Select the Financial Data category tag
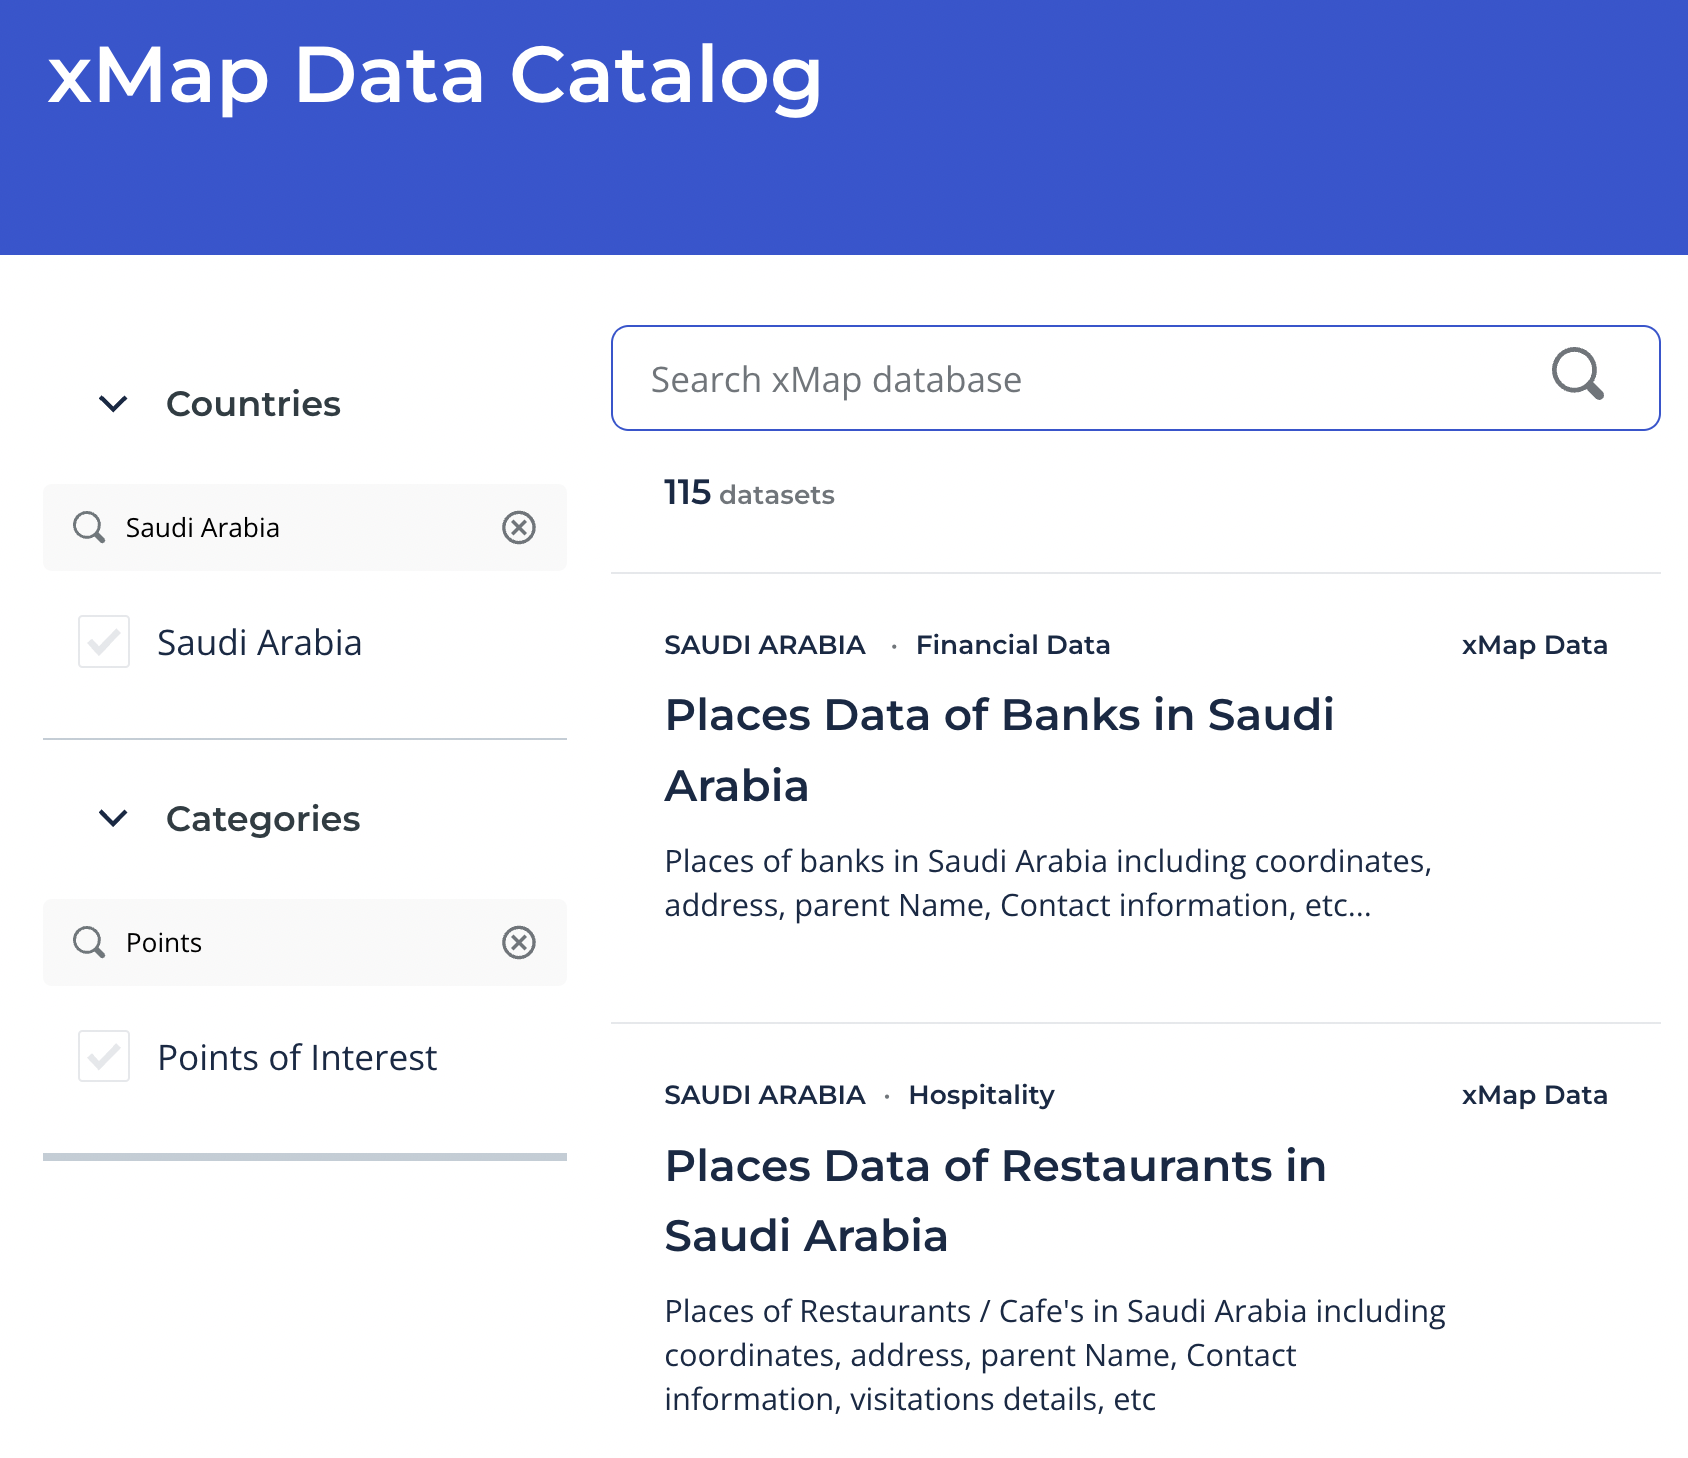This screenshot has width=1688, height=1458. (1012, 645)
